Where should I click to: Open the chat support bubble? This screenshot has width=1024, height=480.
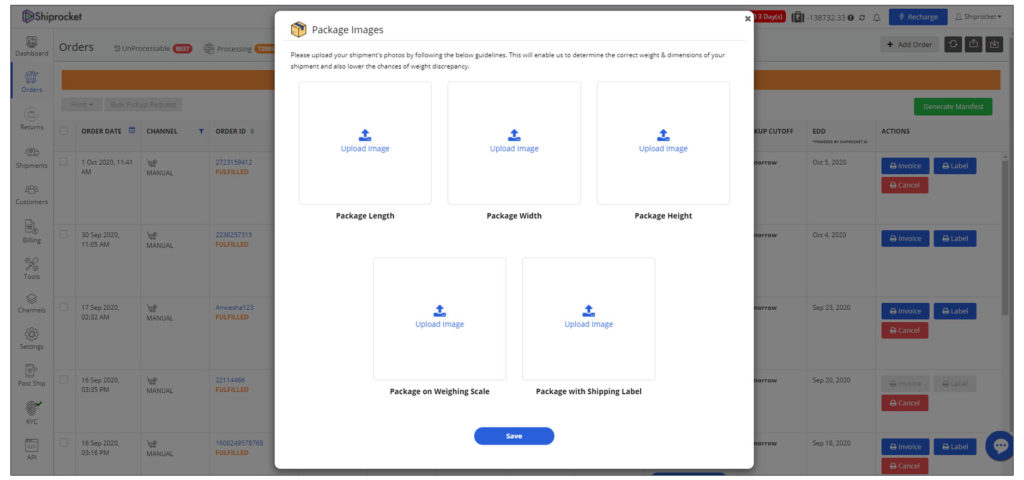(x=1000, y=446)
